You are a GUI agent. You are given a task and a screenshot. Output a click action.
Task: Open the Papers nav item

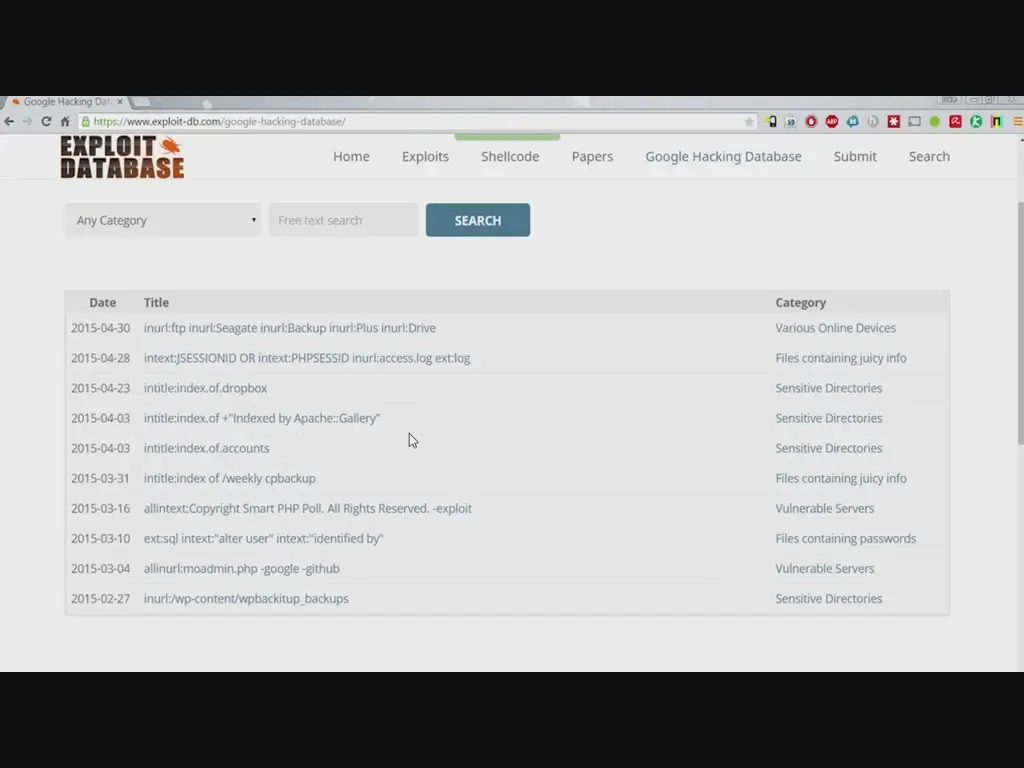click(592, 157)
